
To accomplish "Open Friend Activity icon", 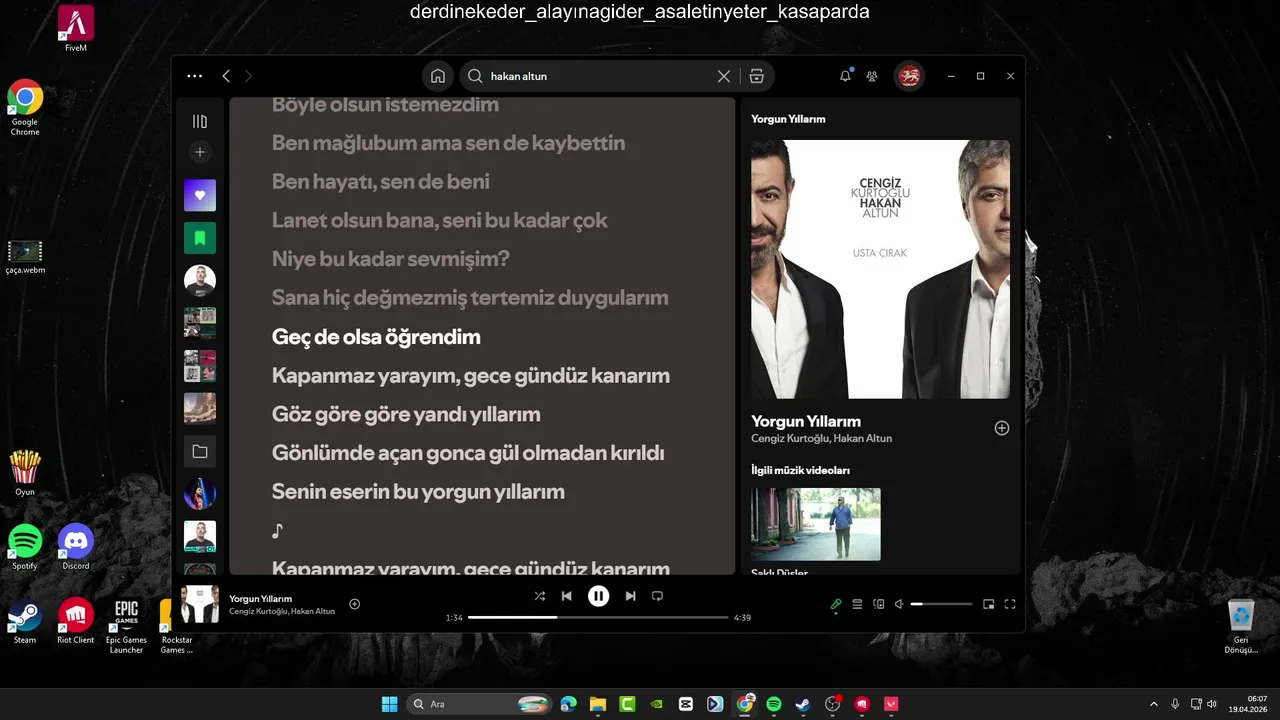I will [x=872, y=76].
